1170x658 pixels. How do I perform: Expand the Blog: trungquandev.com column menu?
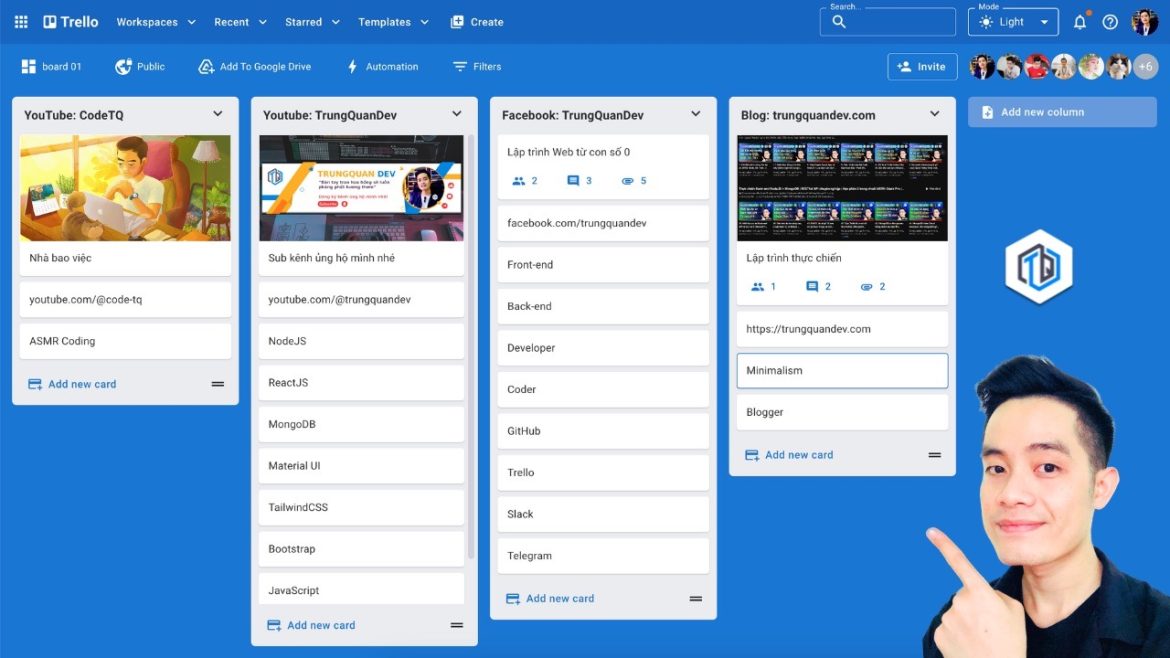[x=935, y=113]
